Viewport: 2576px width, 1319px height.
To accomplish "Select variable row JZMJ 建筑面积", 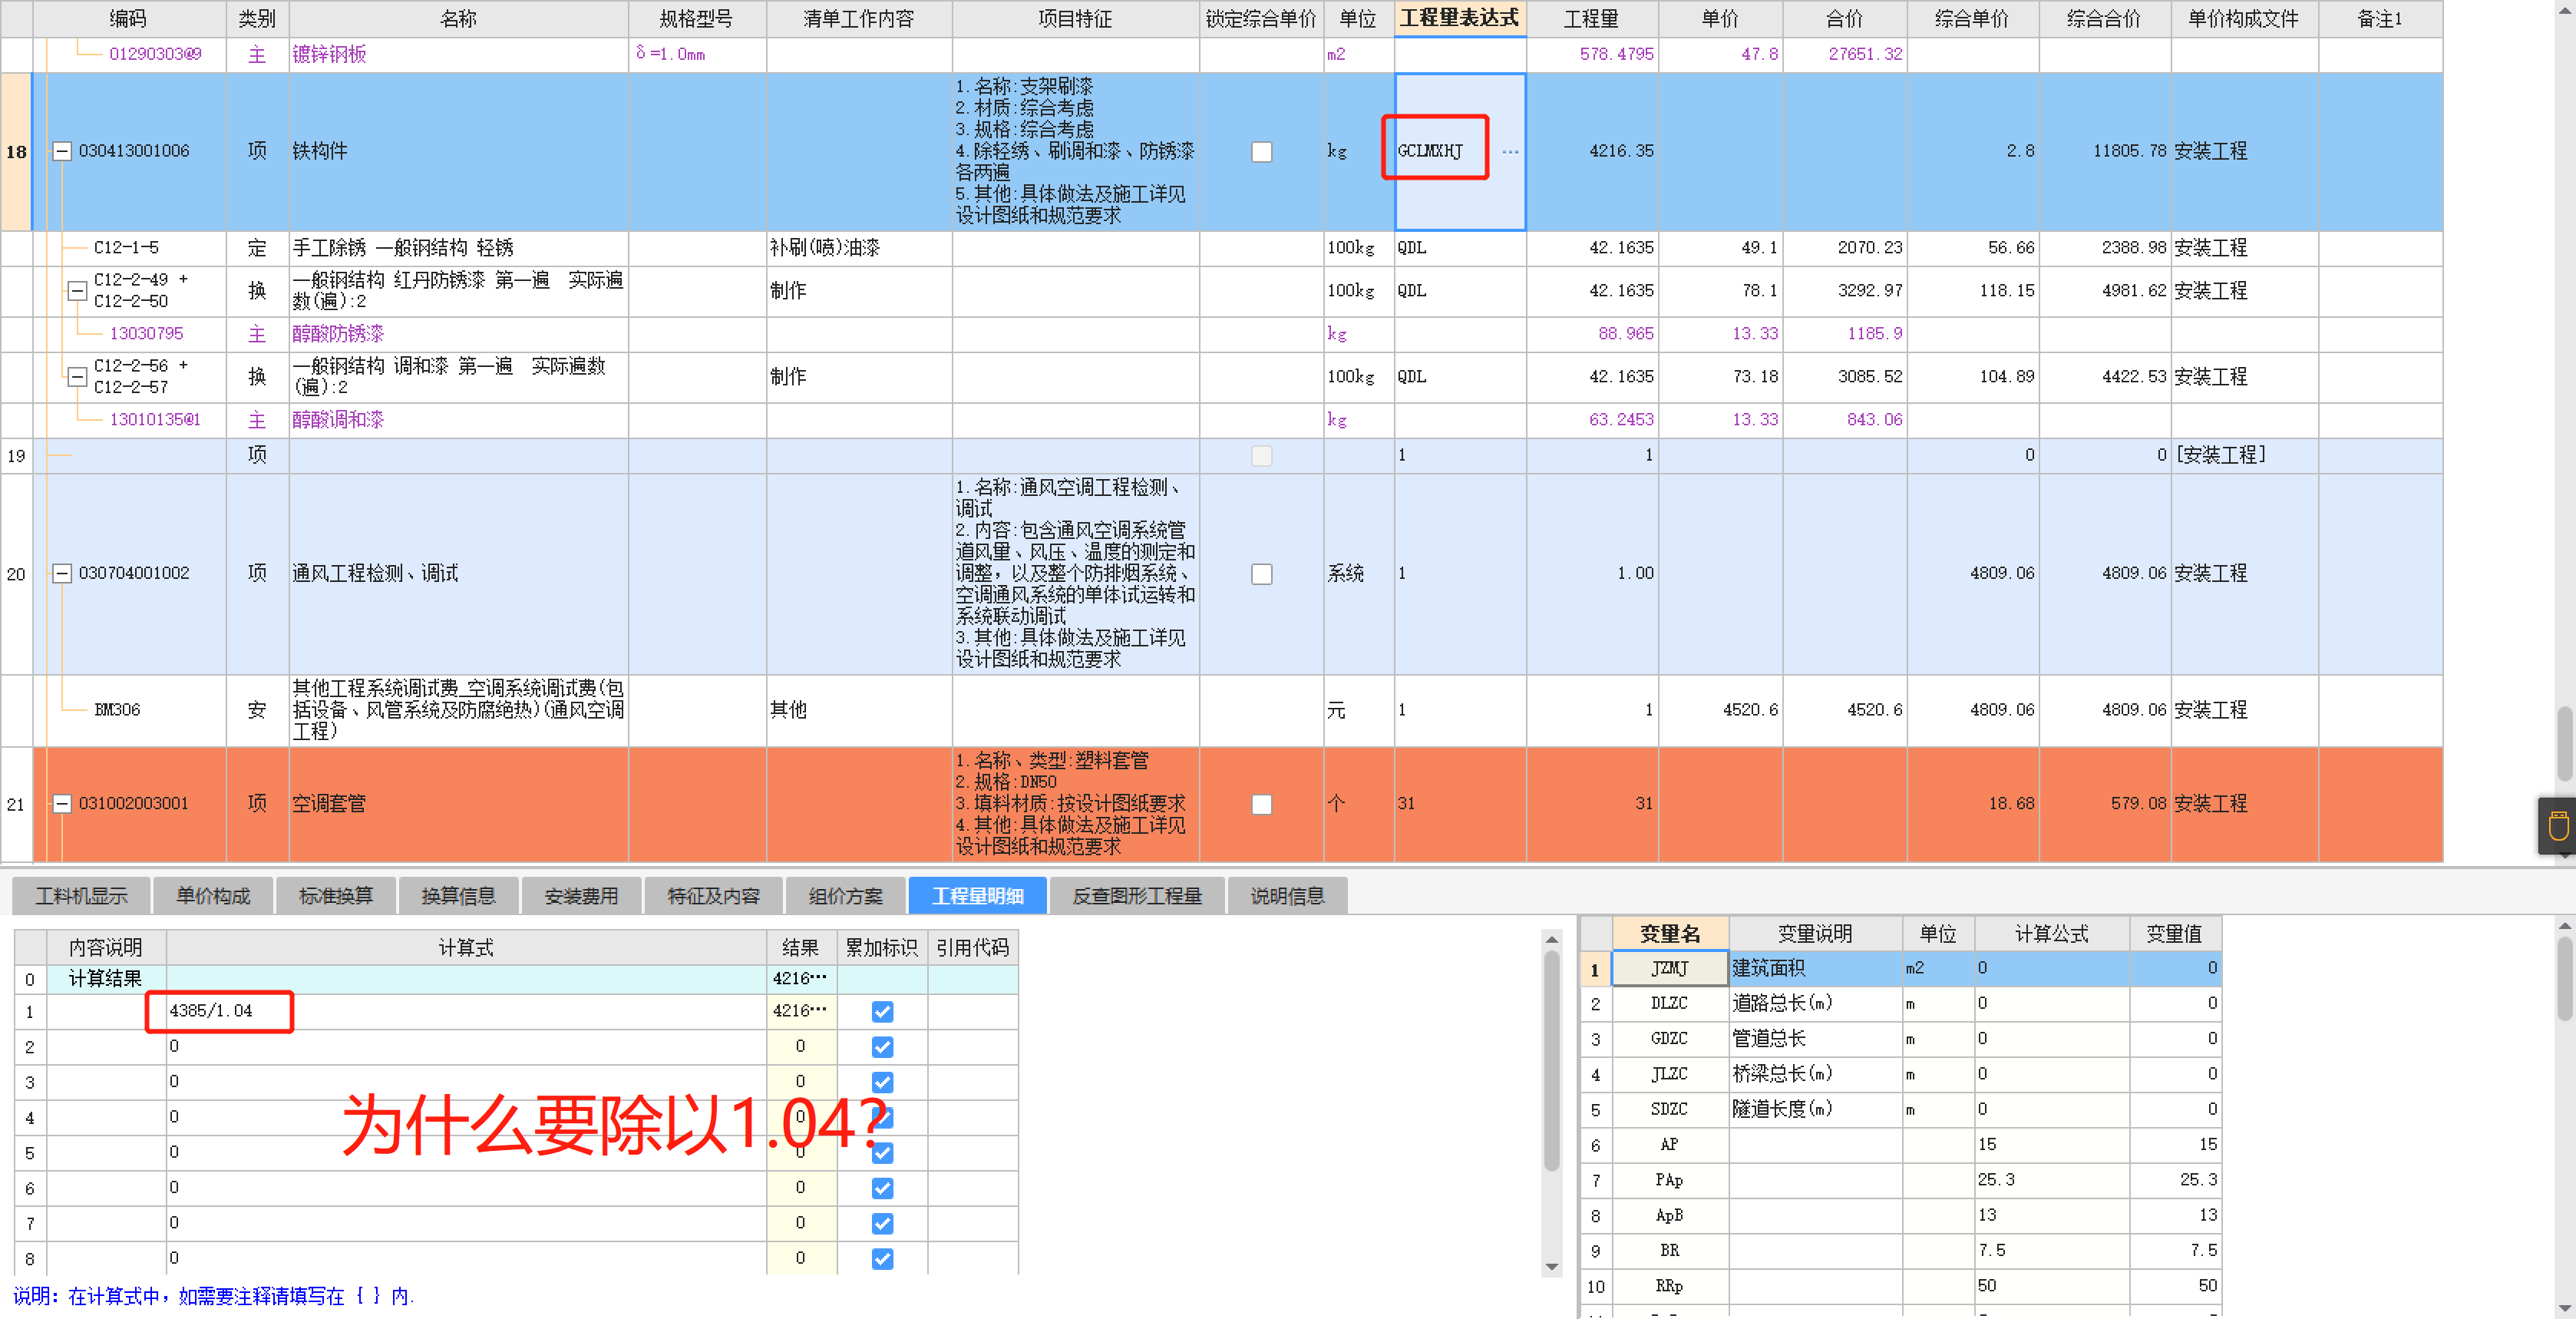I will (1901, 968).
